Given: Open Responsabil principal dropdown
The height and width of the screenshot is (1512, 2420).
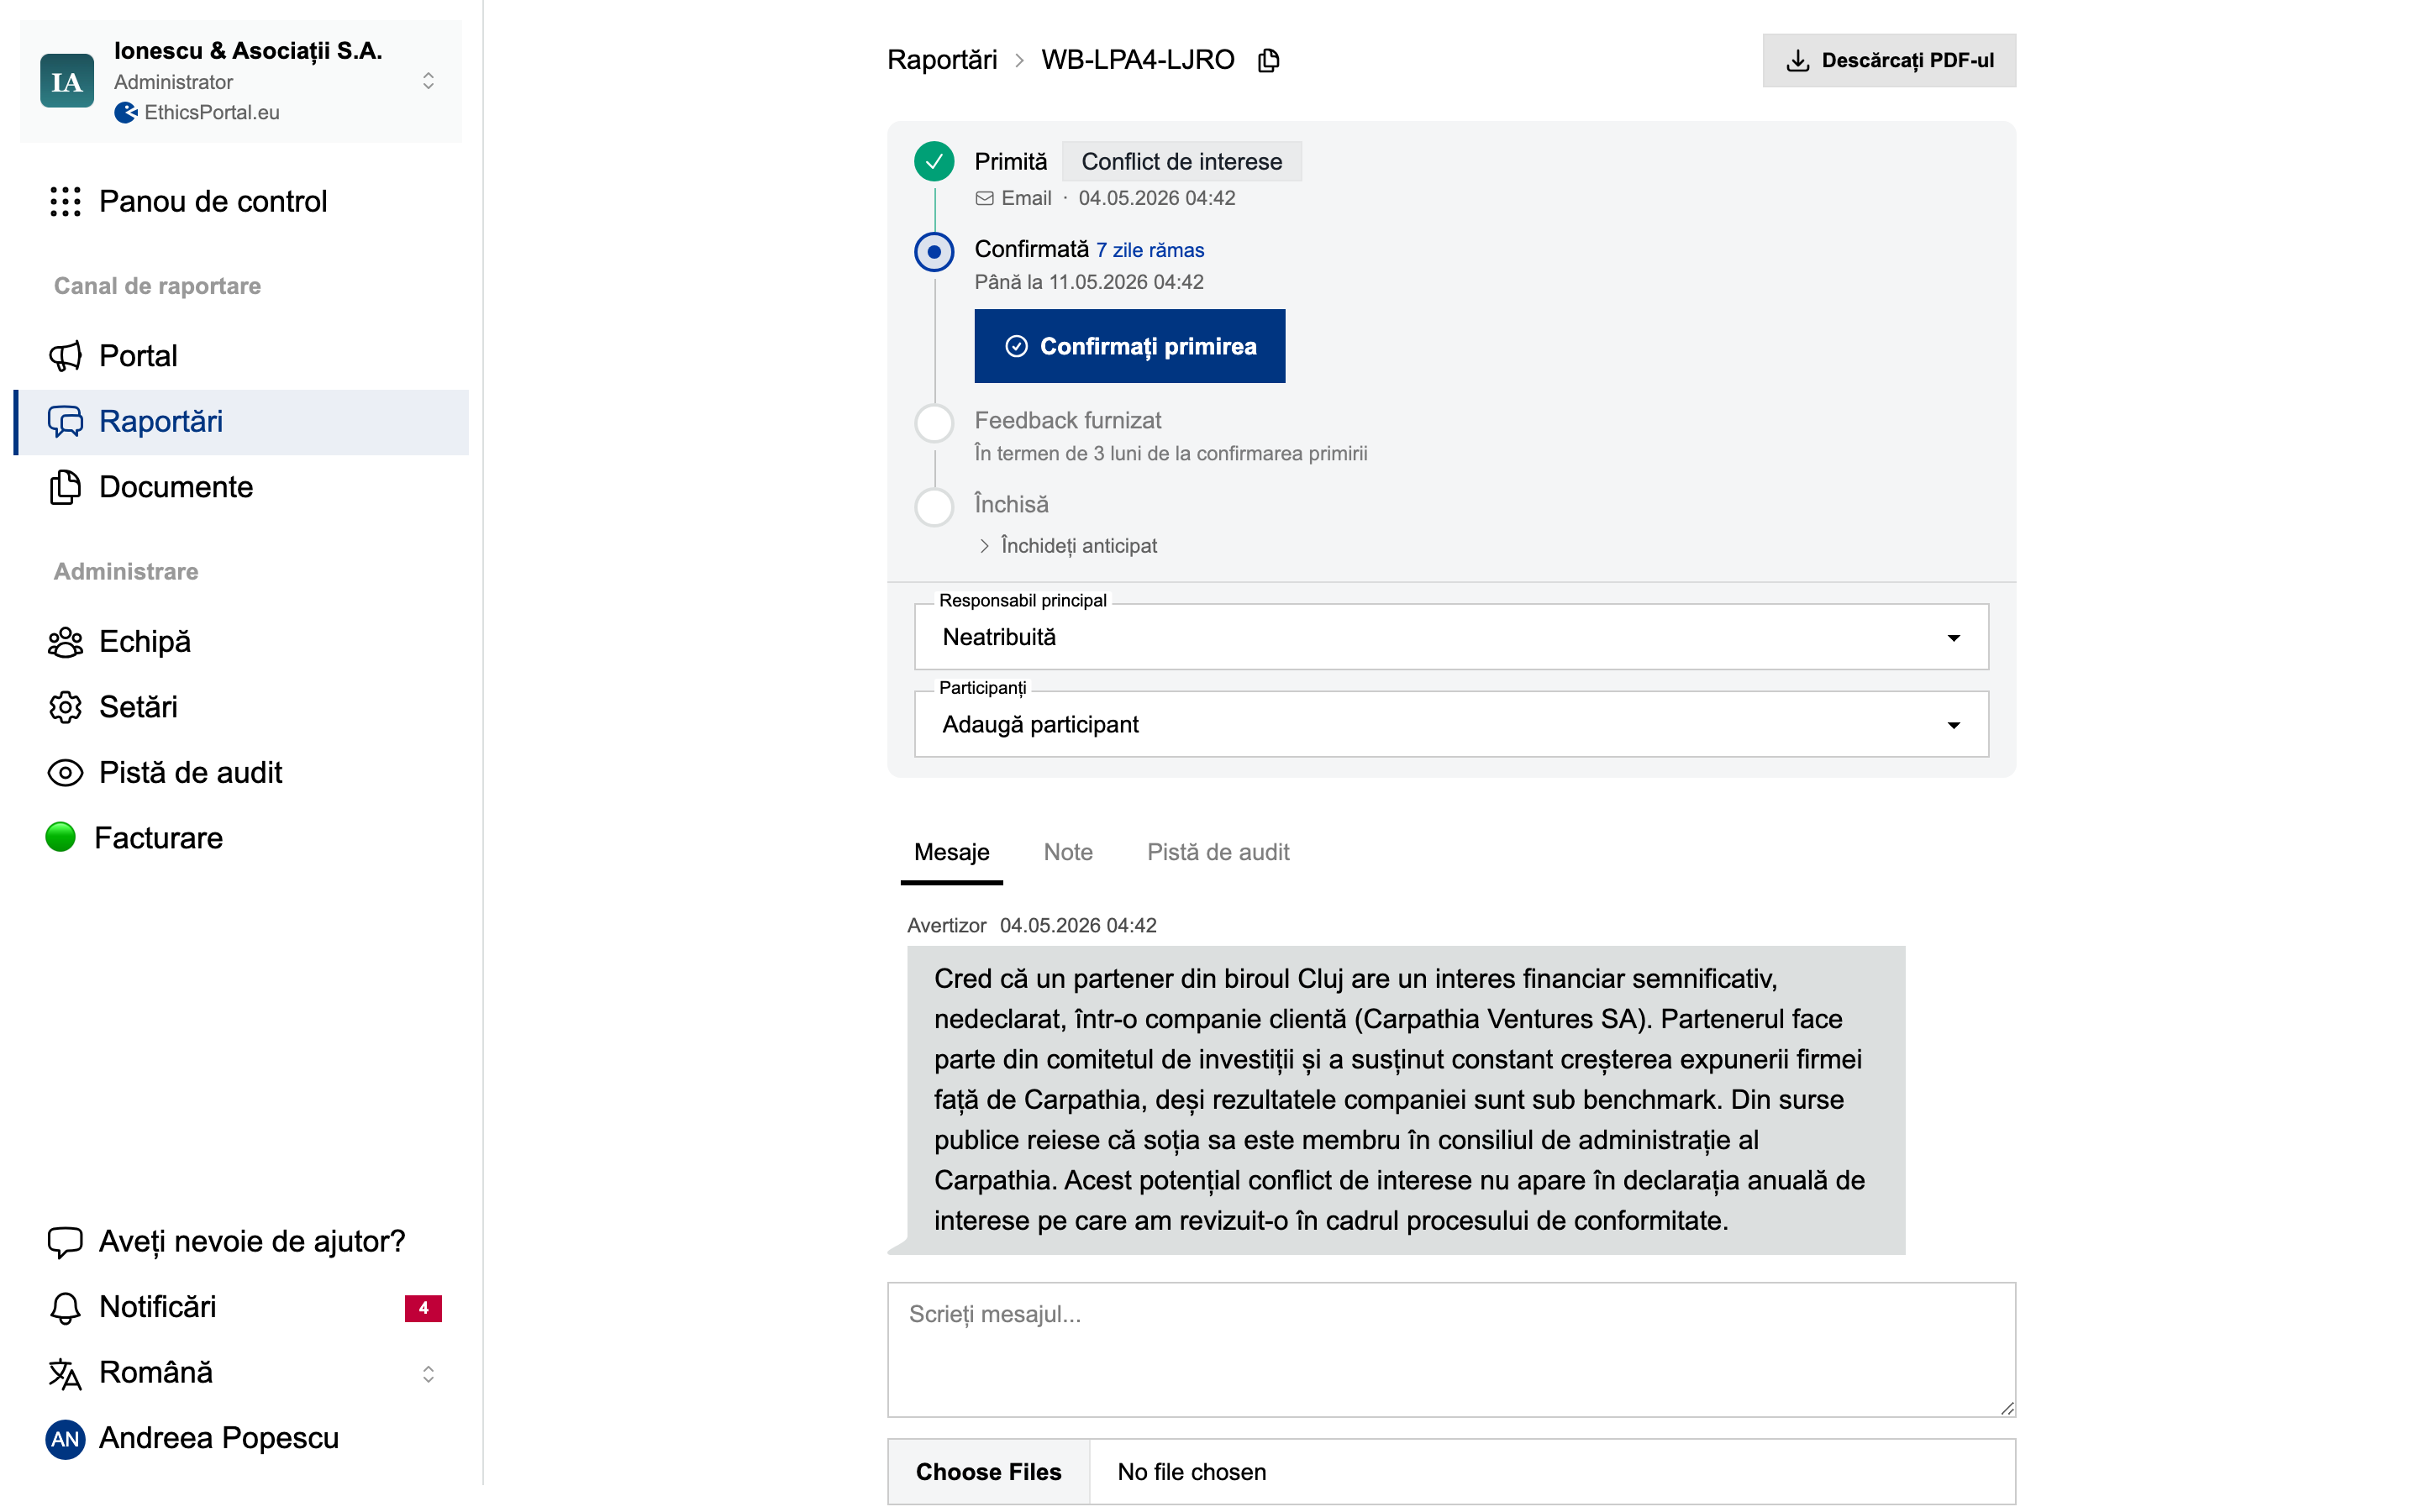Looking at the screenshot, I should 1451,637.
